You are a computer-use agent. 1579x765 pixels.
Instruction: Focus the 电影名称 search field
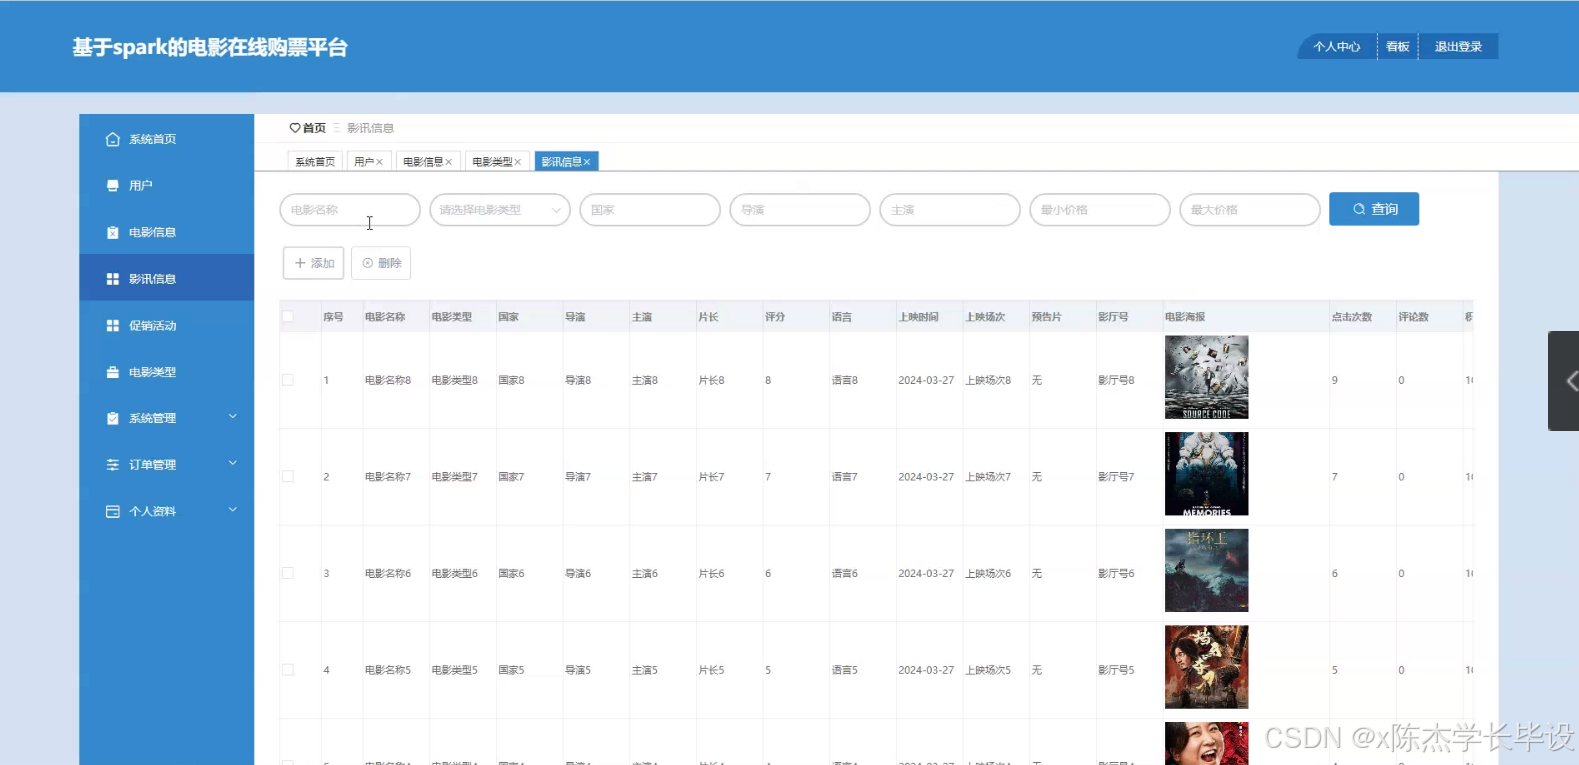click(350, 210)
